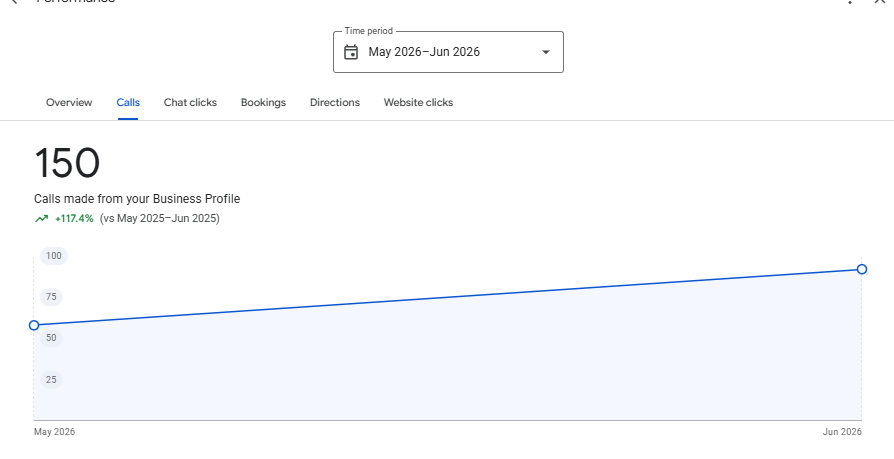
Task: Click the 25 axis label
Action: tap(51, 380)
